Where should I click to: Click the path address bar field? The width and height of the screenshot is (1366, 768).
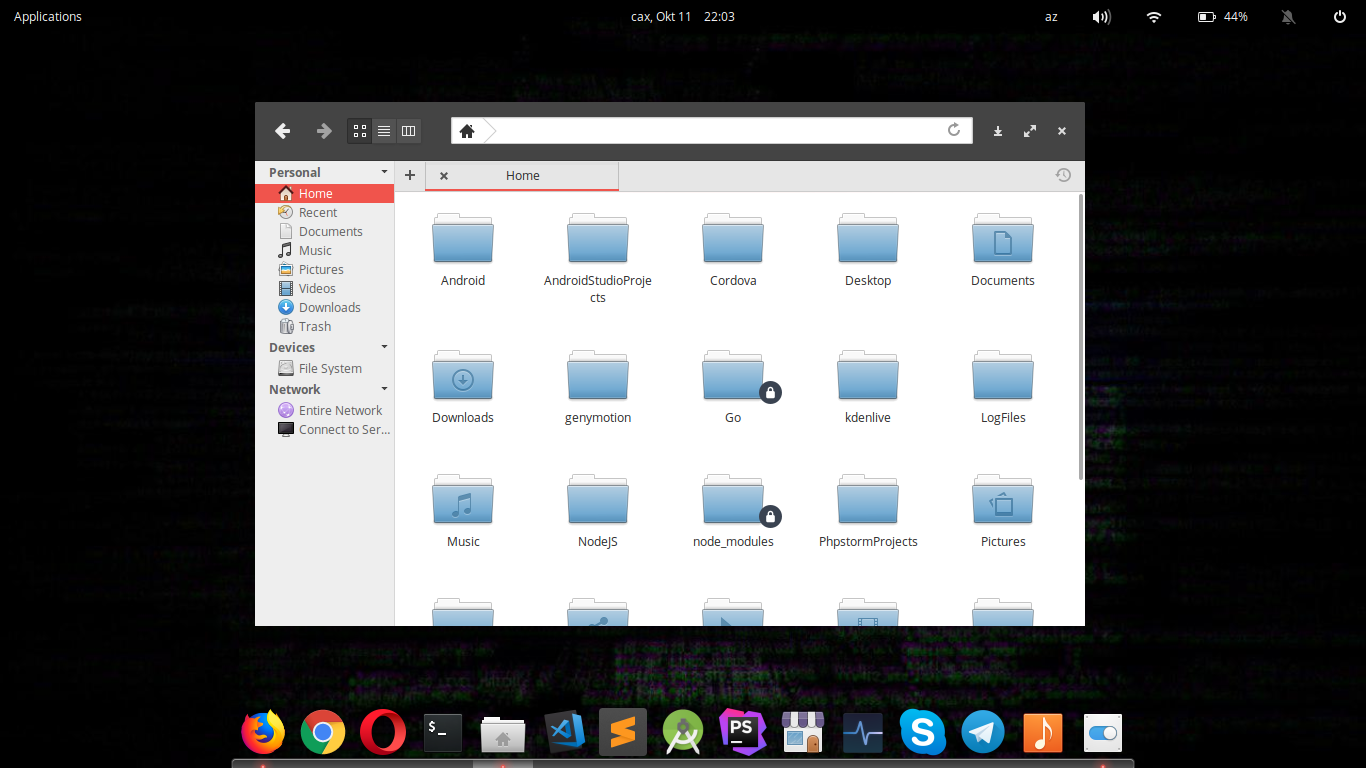pyautogui.click(x=720, y=131)
